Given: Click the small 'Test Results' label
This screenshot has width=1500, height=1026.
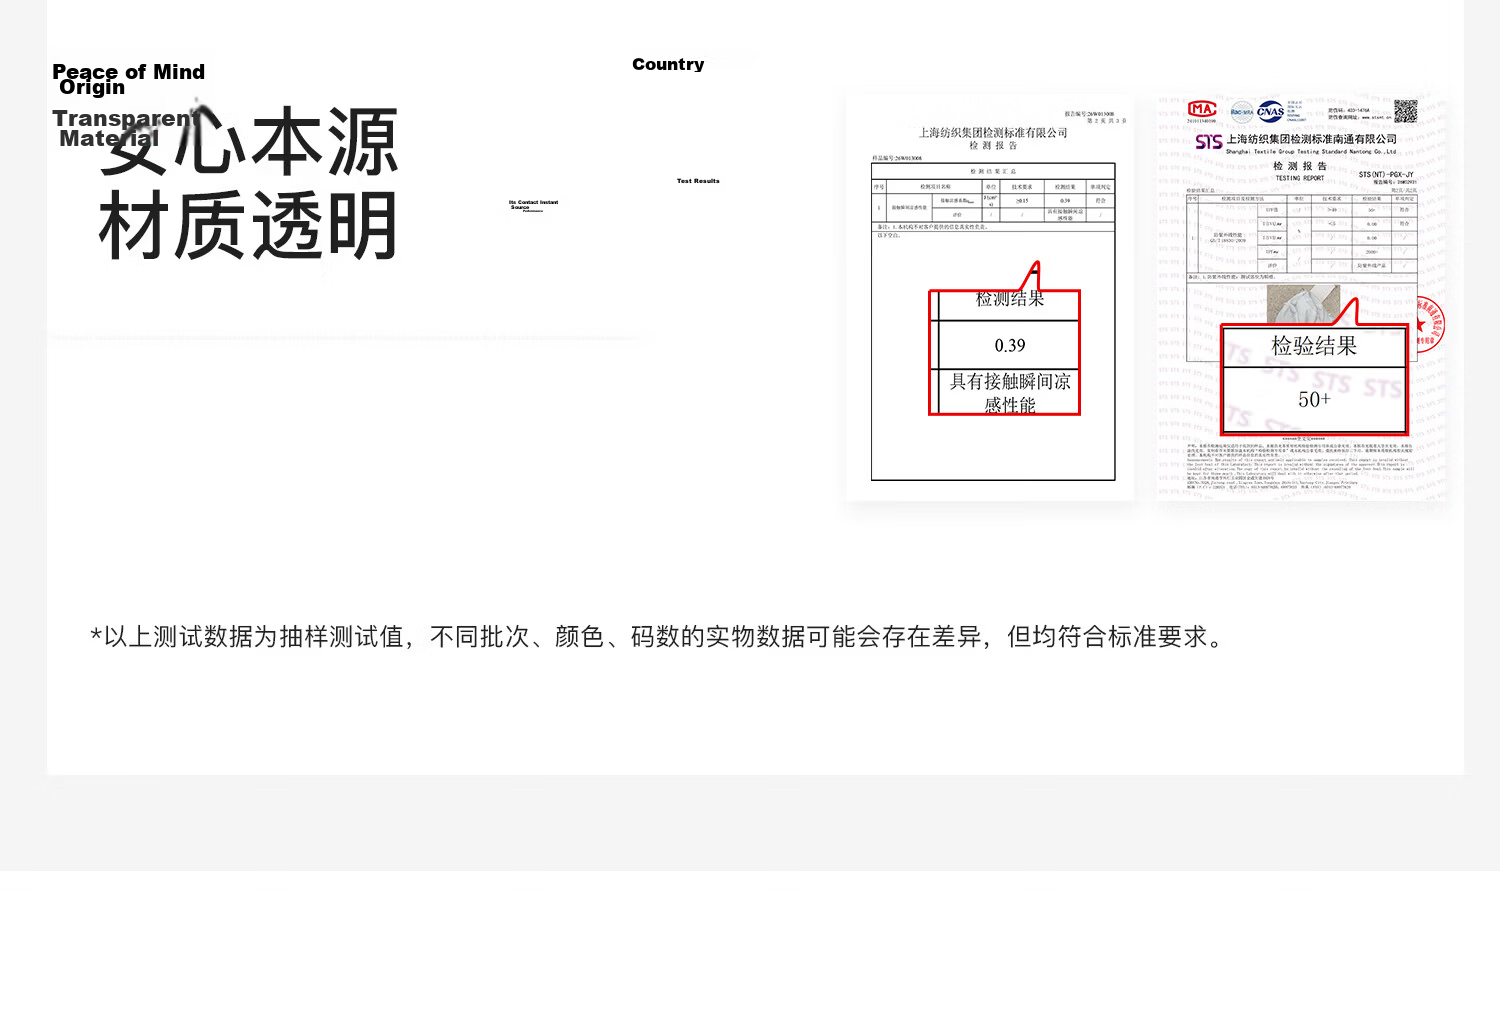Looking at the screenshot, I should click(698, 181).
